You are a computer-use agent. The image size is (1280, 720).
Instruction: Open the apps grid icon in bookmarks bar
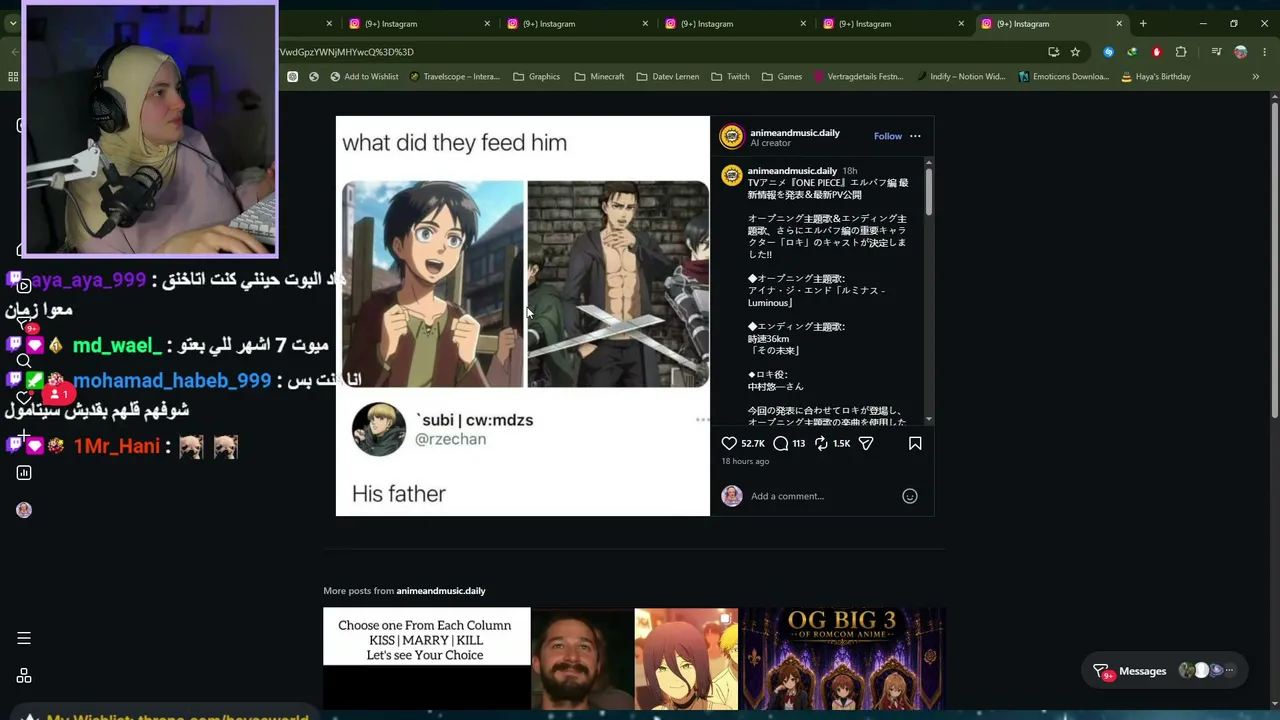click(x=13, y=76)
